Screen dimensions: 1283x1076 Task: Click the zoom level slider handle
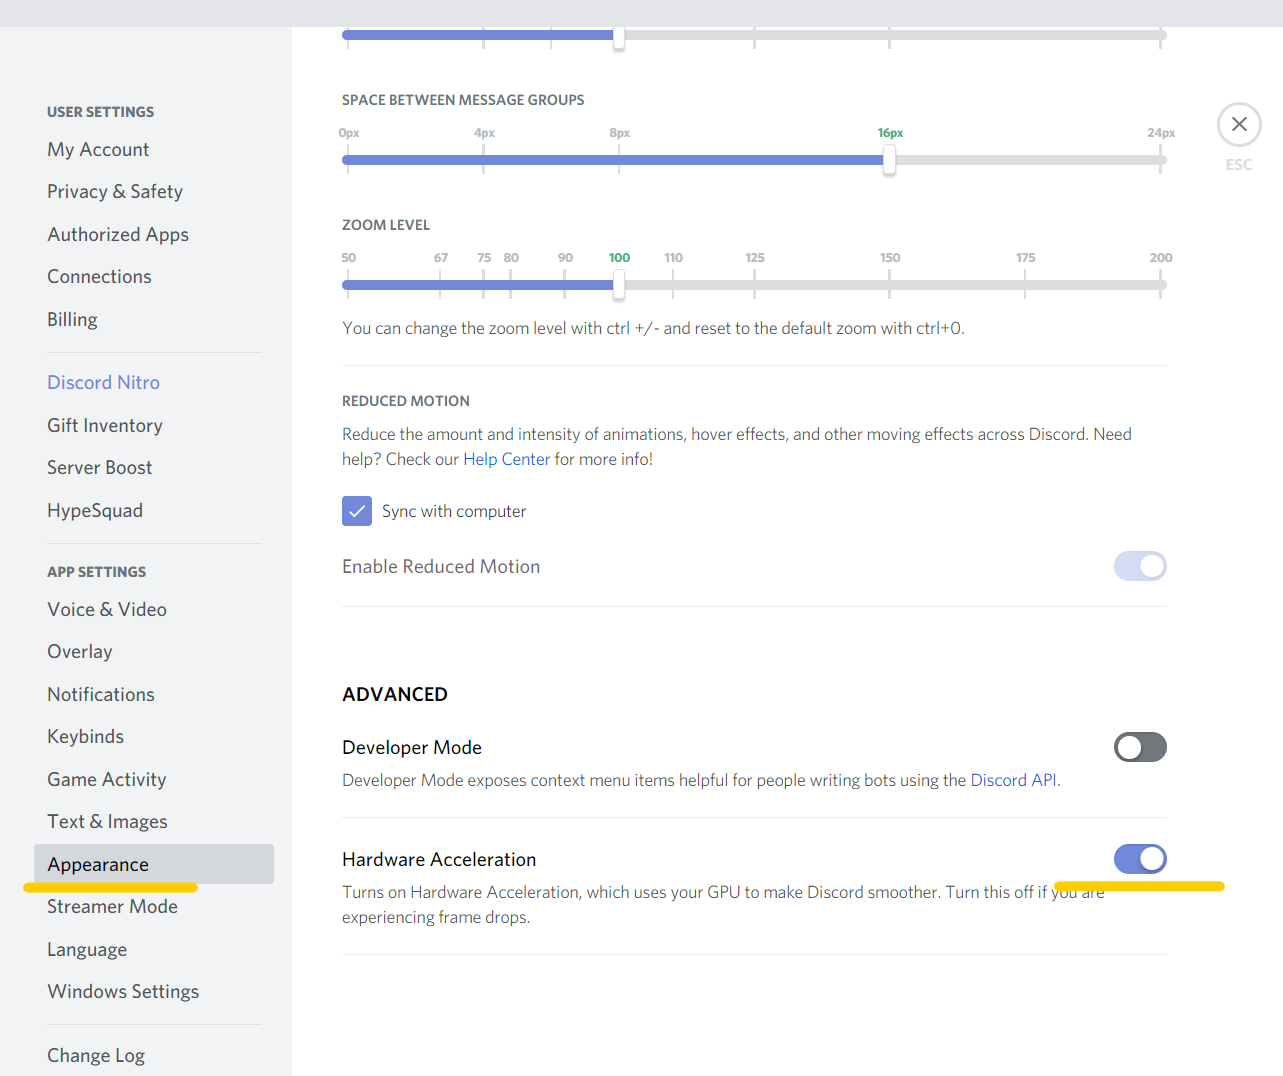click(619, 285)
